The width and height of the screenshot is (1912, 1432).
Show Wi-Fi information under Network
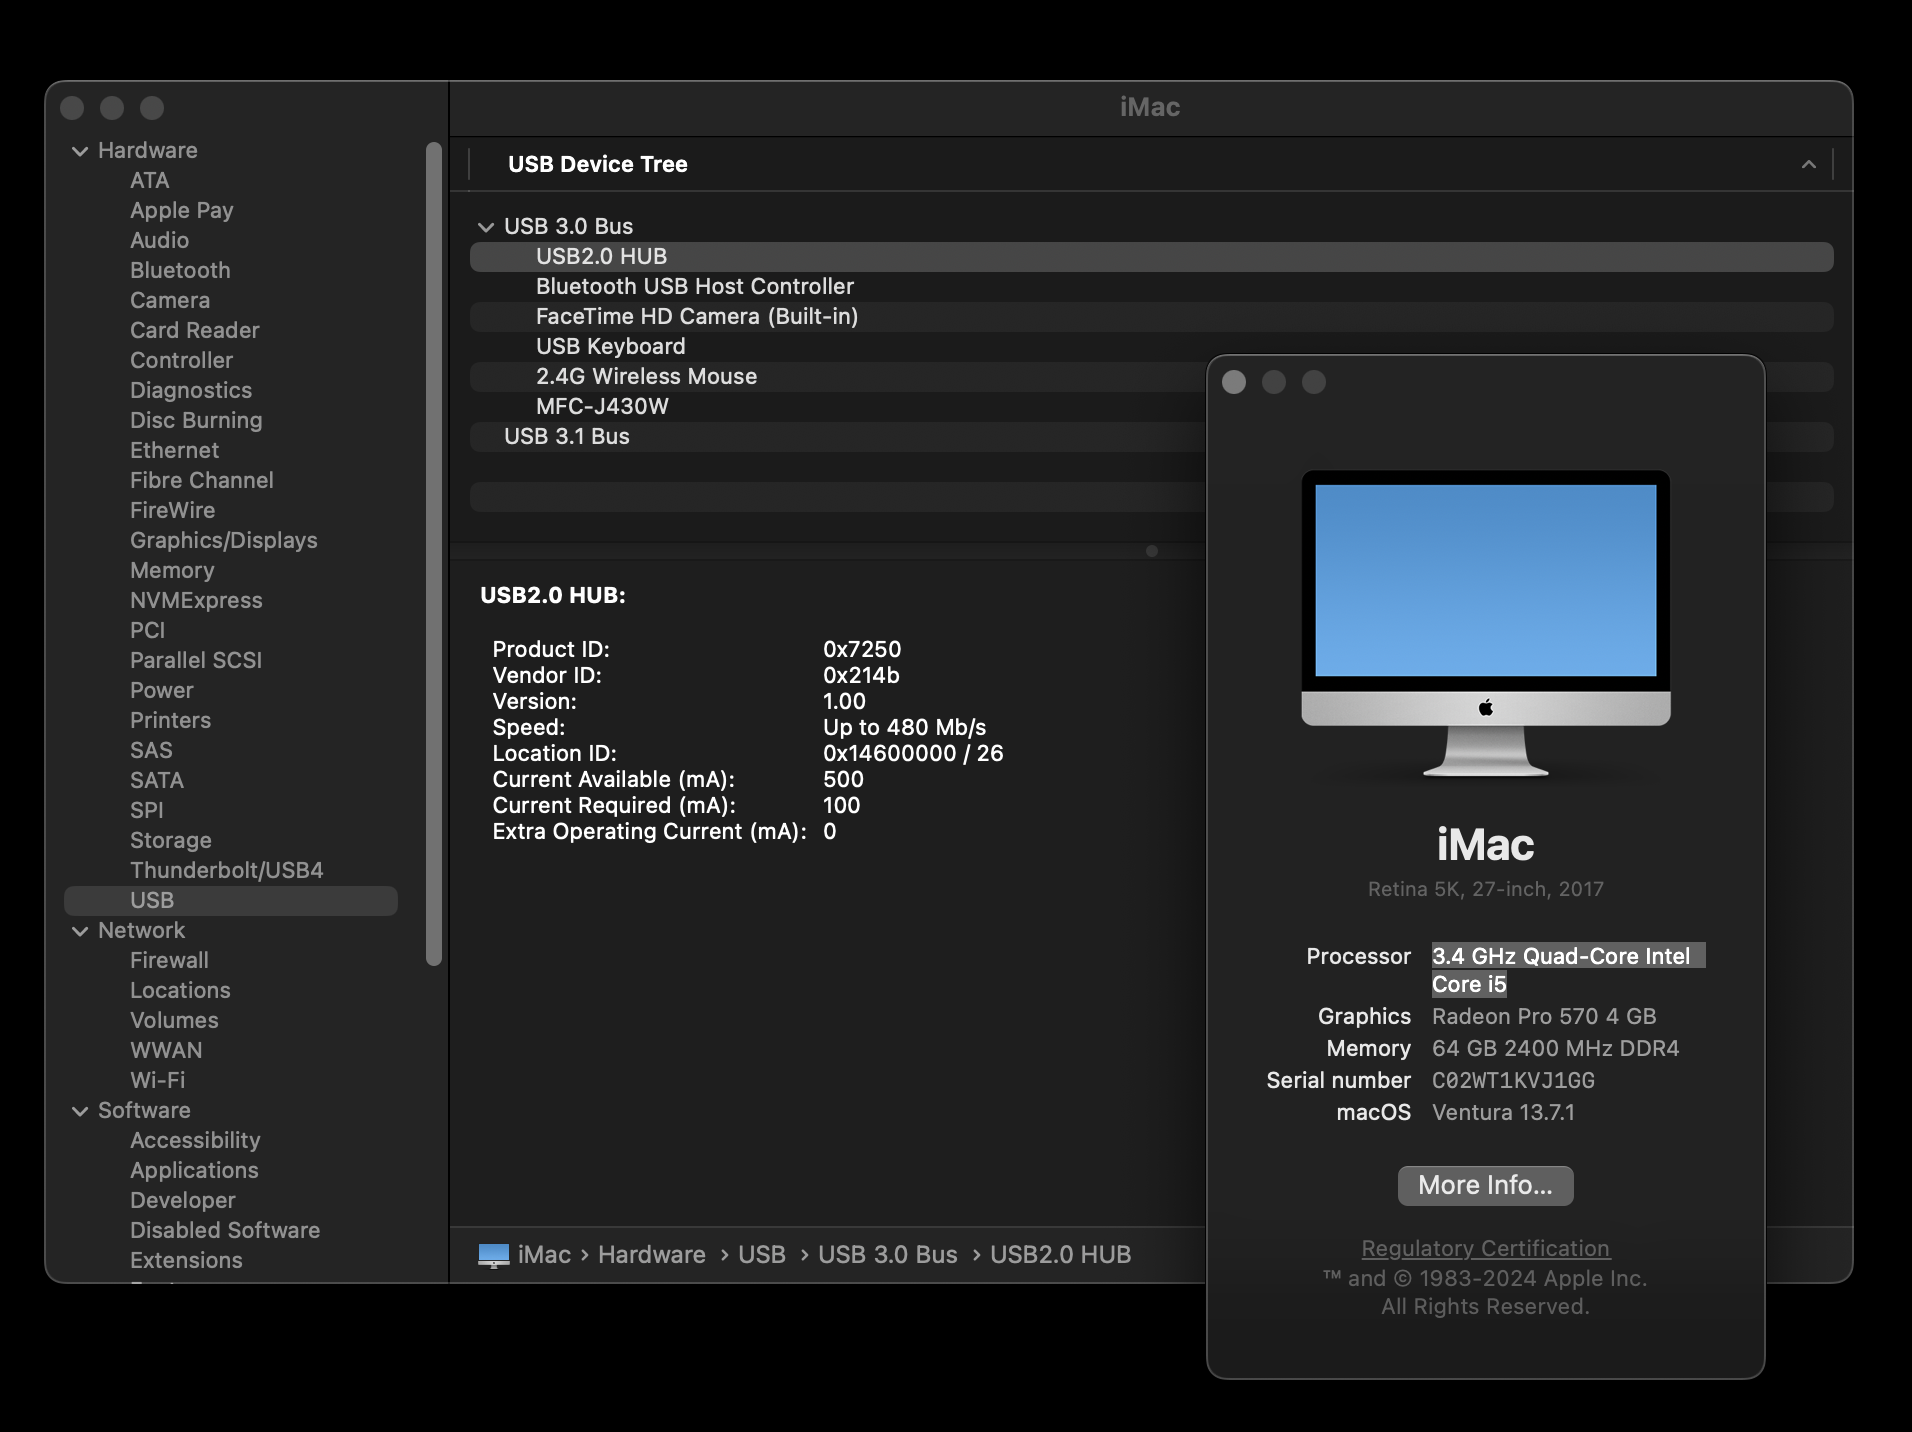(x=158, y=1080)
